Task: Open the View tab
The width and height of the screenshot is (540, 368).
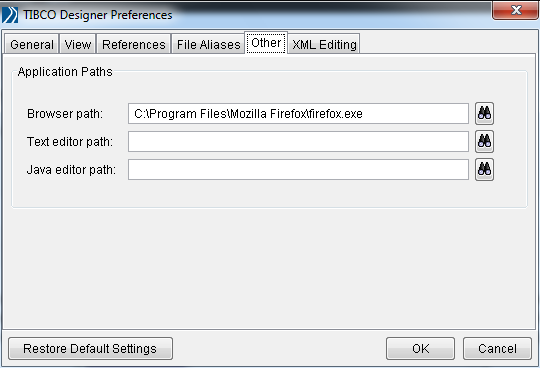Action: click(x=78, y=44)
